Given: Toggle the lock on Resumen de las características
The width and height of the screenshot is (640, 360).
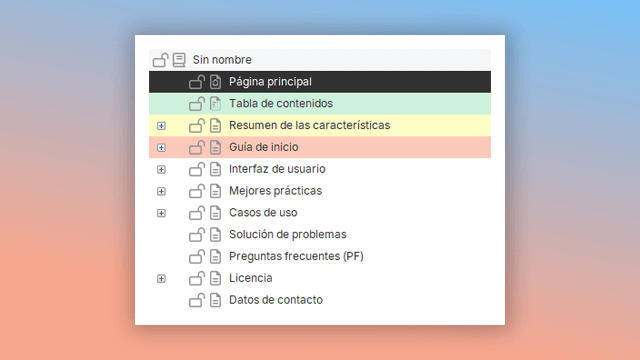Looking at the screenshot, I should (x=197, y=125).
